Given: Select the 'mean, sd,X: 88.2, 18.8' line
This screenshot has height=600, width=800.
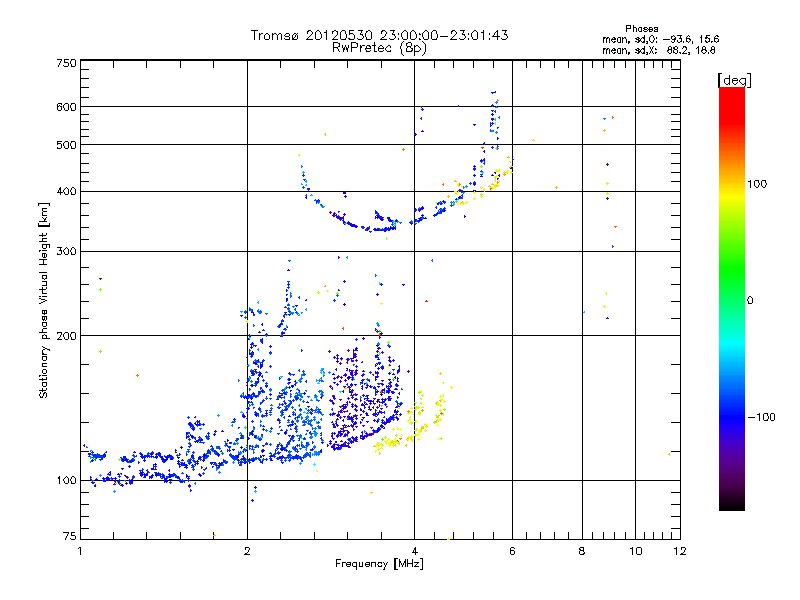Looking at the screenshot, I should [659, 50].
